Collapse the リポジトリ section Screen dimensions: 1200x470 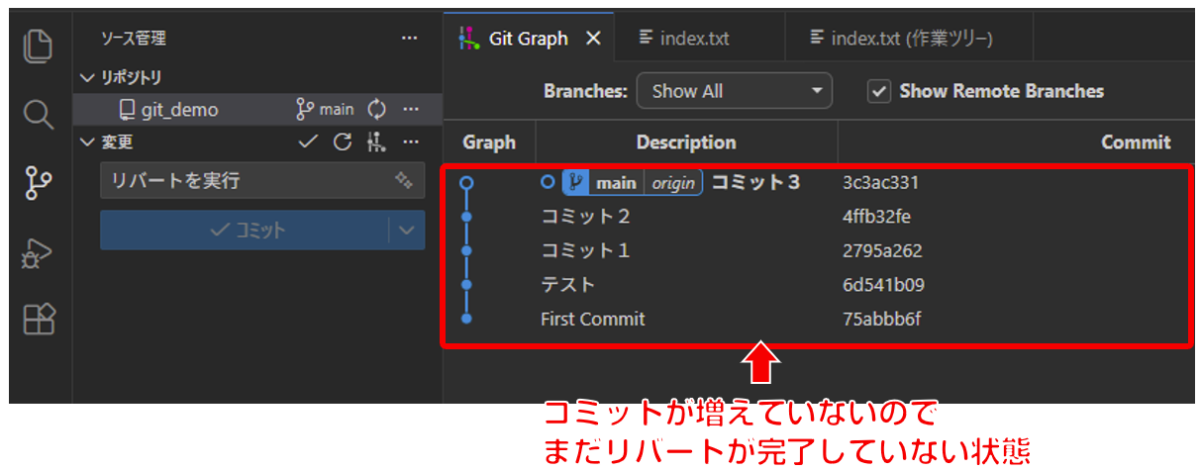point(85,77)
